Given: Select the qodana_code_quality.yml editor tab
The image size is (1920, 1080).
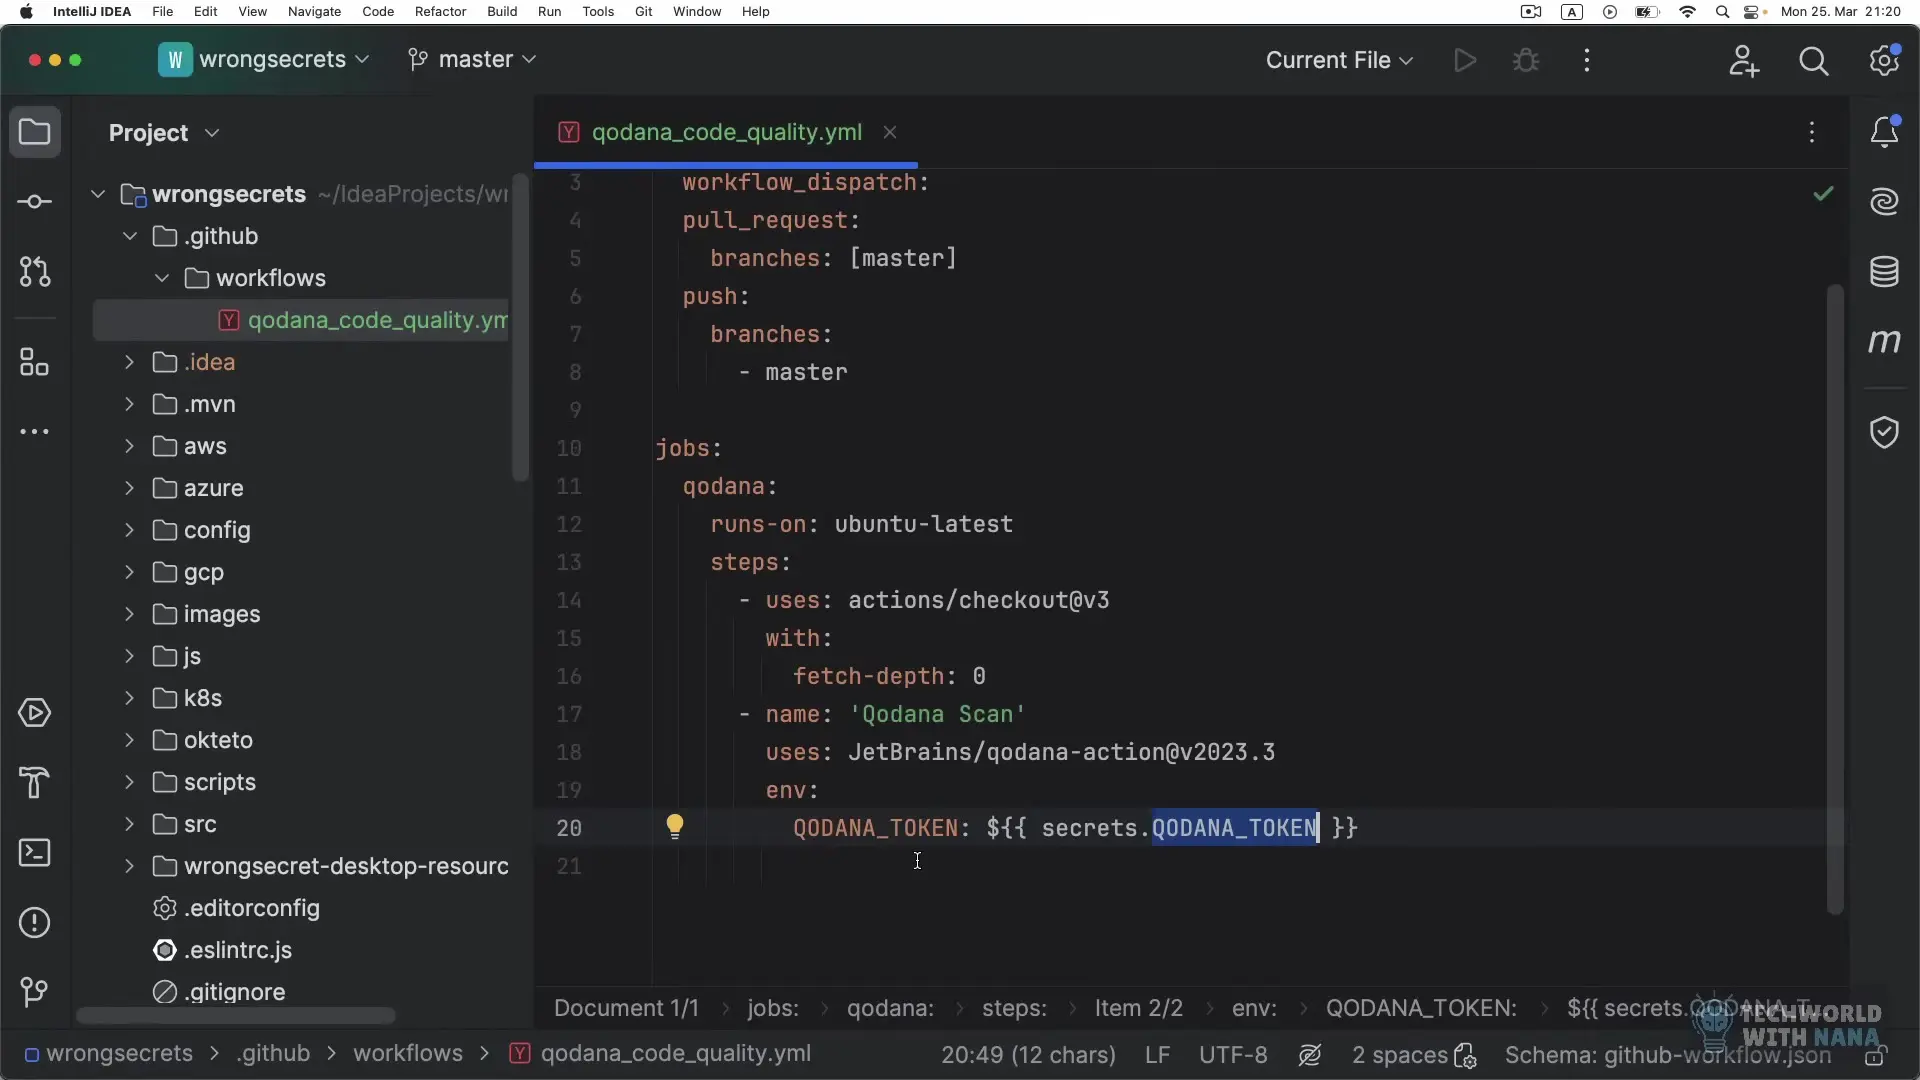Looking at the screenshot, I should [726, 132].
